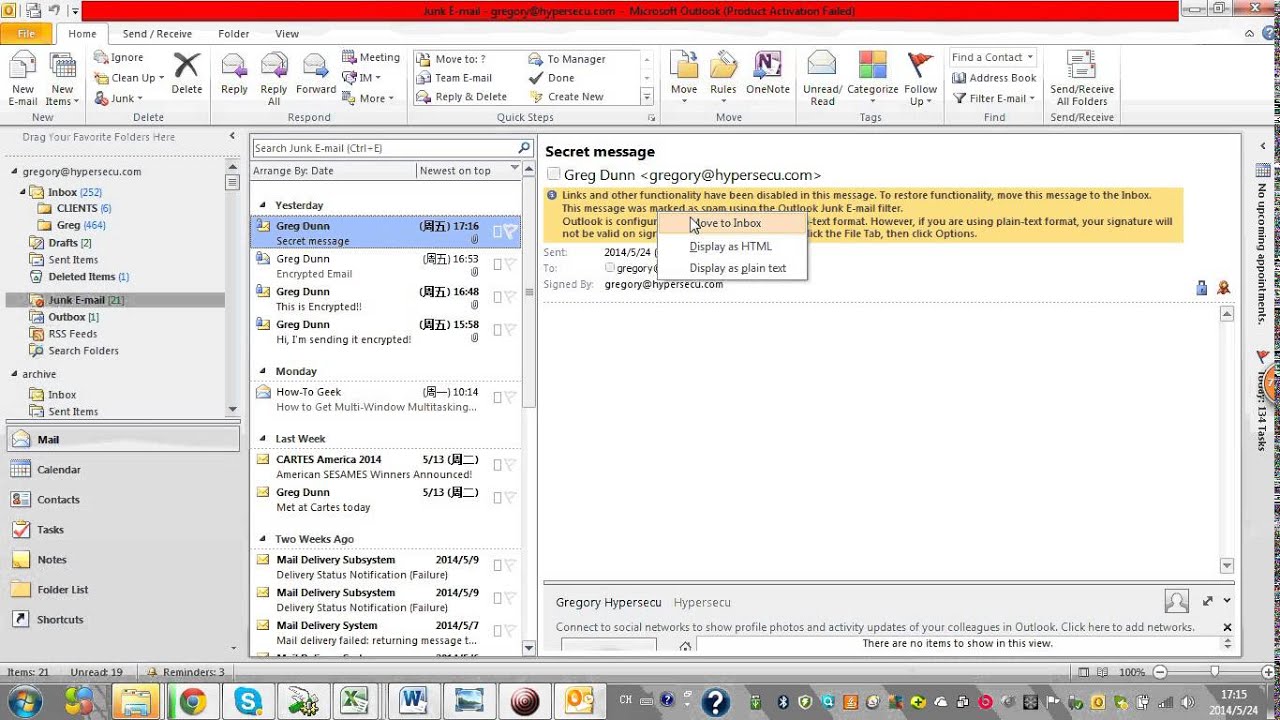
Task: Click the Move folder icon
Action: 684,66
